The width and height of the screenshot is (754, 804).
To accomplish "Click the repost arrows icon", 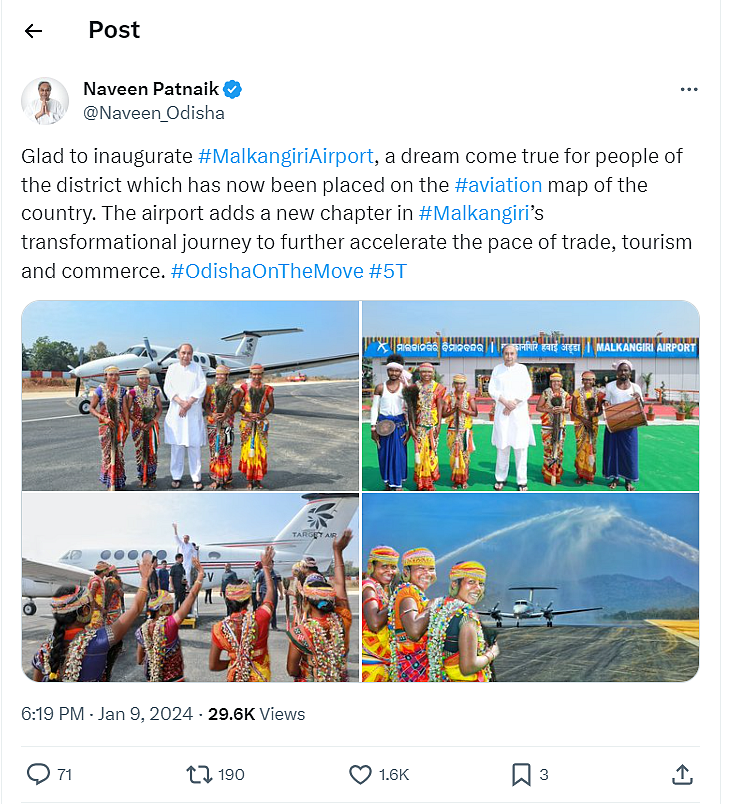I will pos(199,774).
